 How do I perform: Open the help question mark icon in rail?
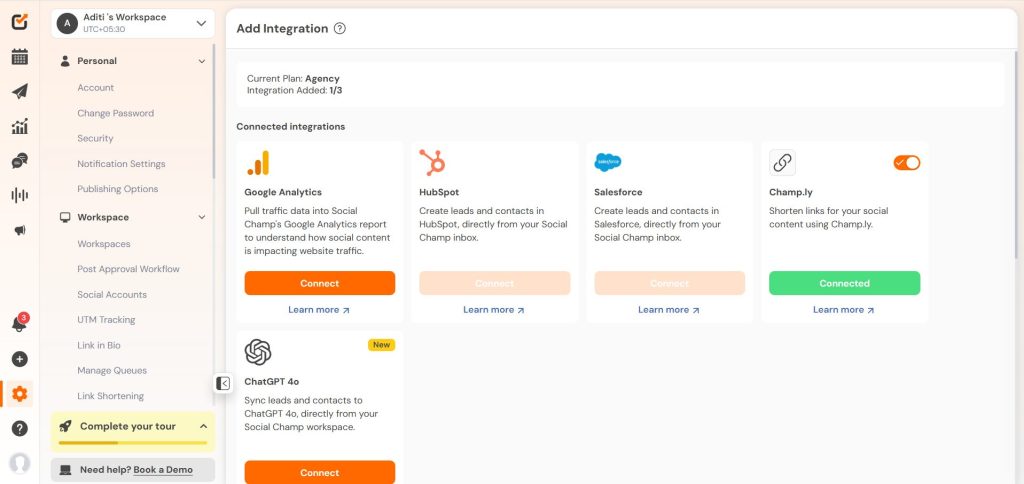click(x=20, y=428)
